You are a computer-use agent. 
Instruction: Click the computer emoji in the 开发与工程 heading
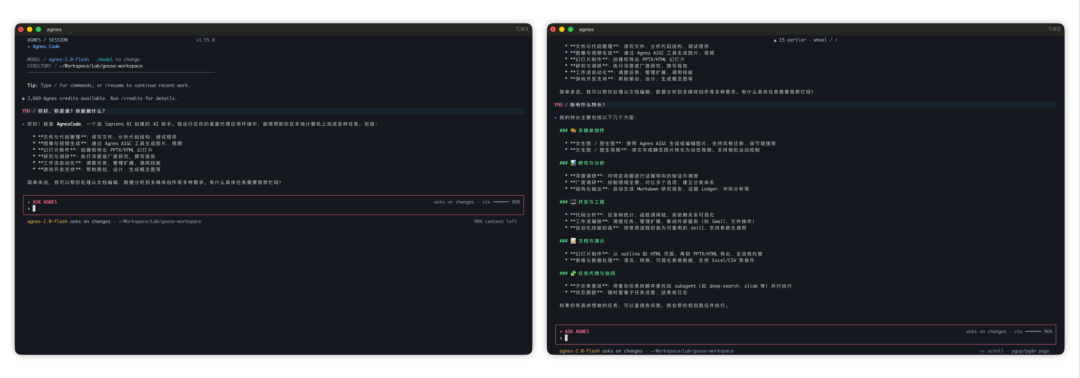point(573,202)
